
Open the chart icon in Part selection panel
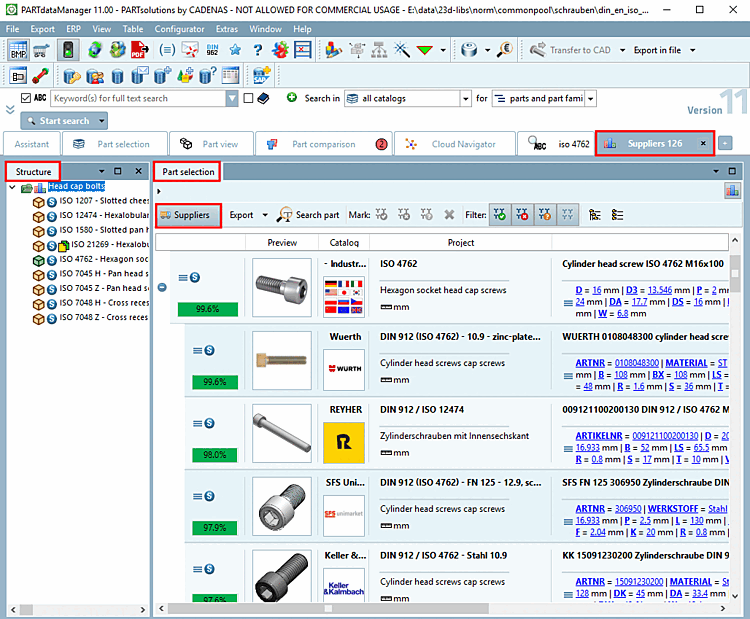pyautogui.click(x=732, y=190)
